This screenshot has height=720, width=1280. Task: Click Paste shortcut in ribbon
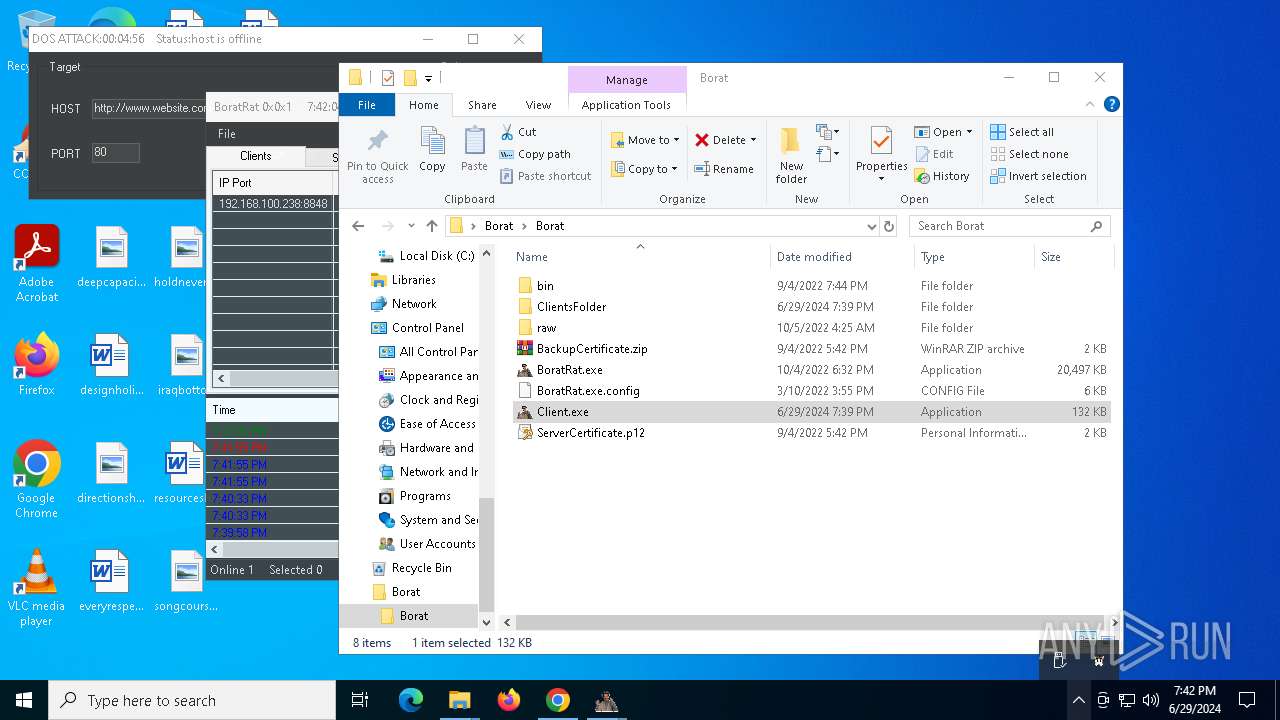(x=544, y=176)
